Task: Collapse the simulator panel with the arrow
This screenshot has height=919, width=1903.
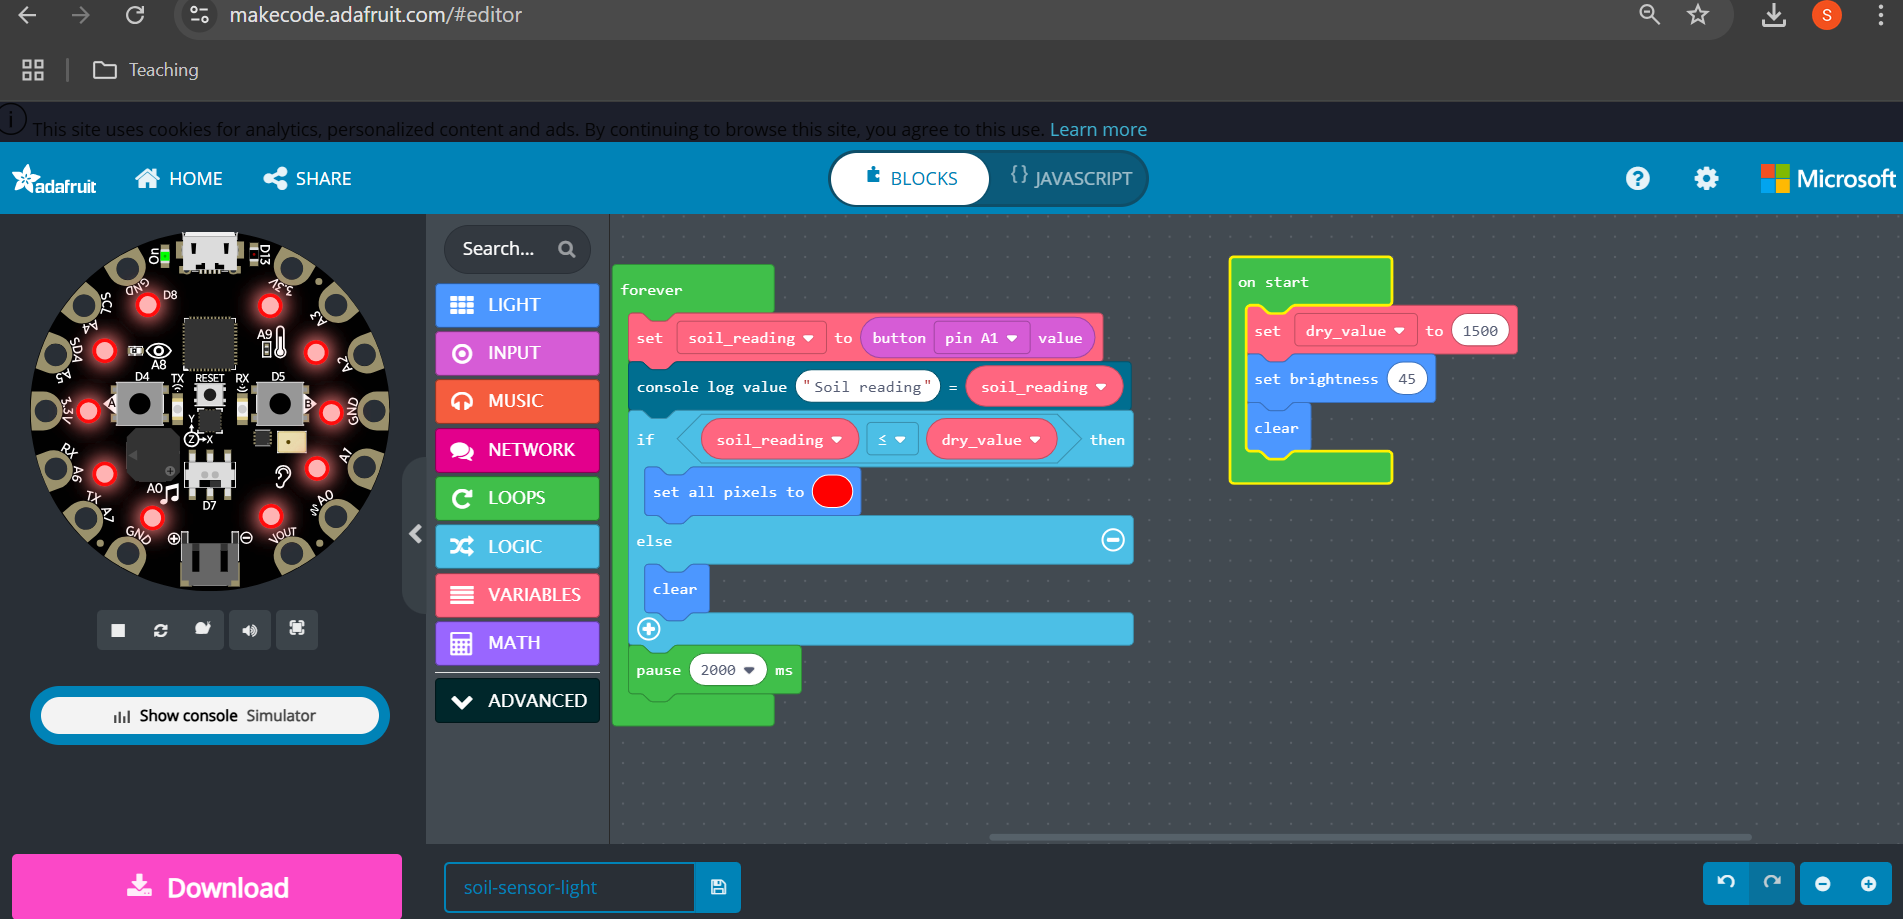Action: [x=416, y=534]
